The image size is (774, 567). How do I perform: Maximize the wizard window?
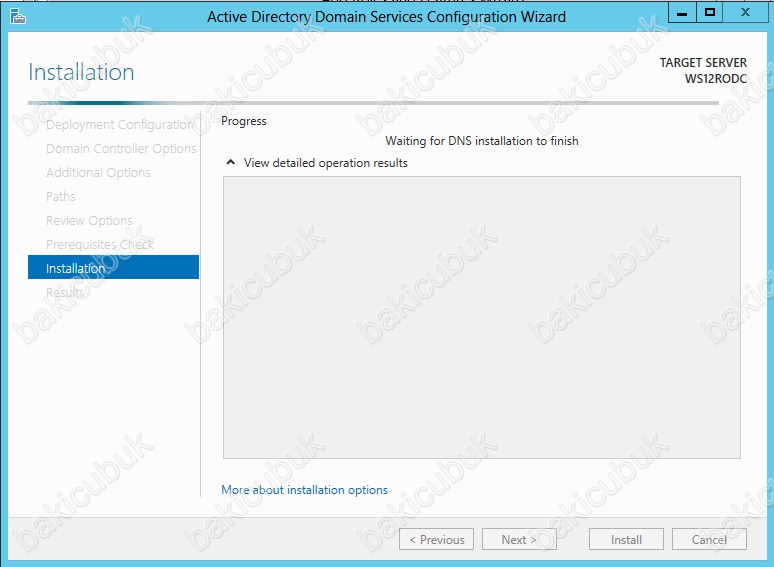point(709,12)
